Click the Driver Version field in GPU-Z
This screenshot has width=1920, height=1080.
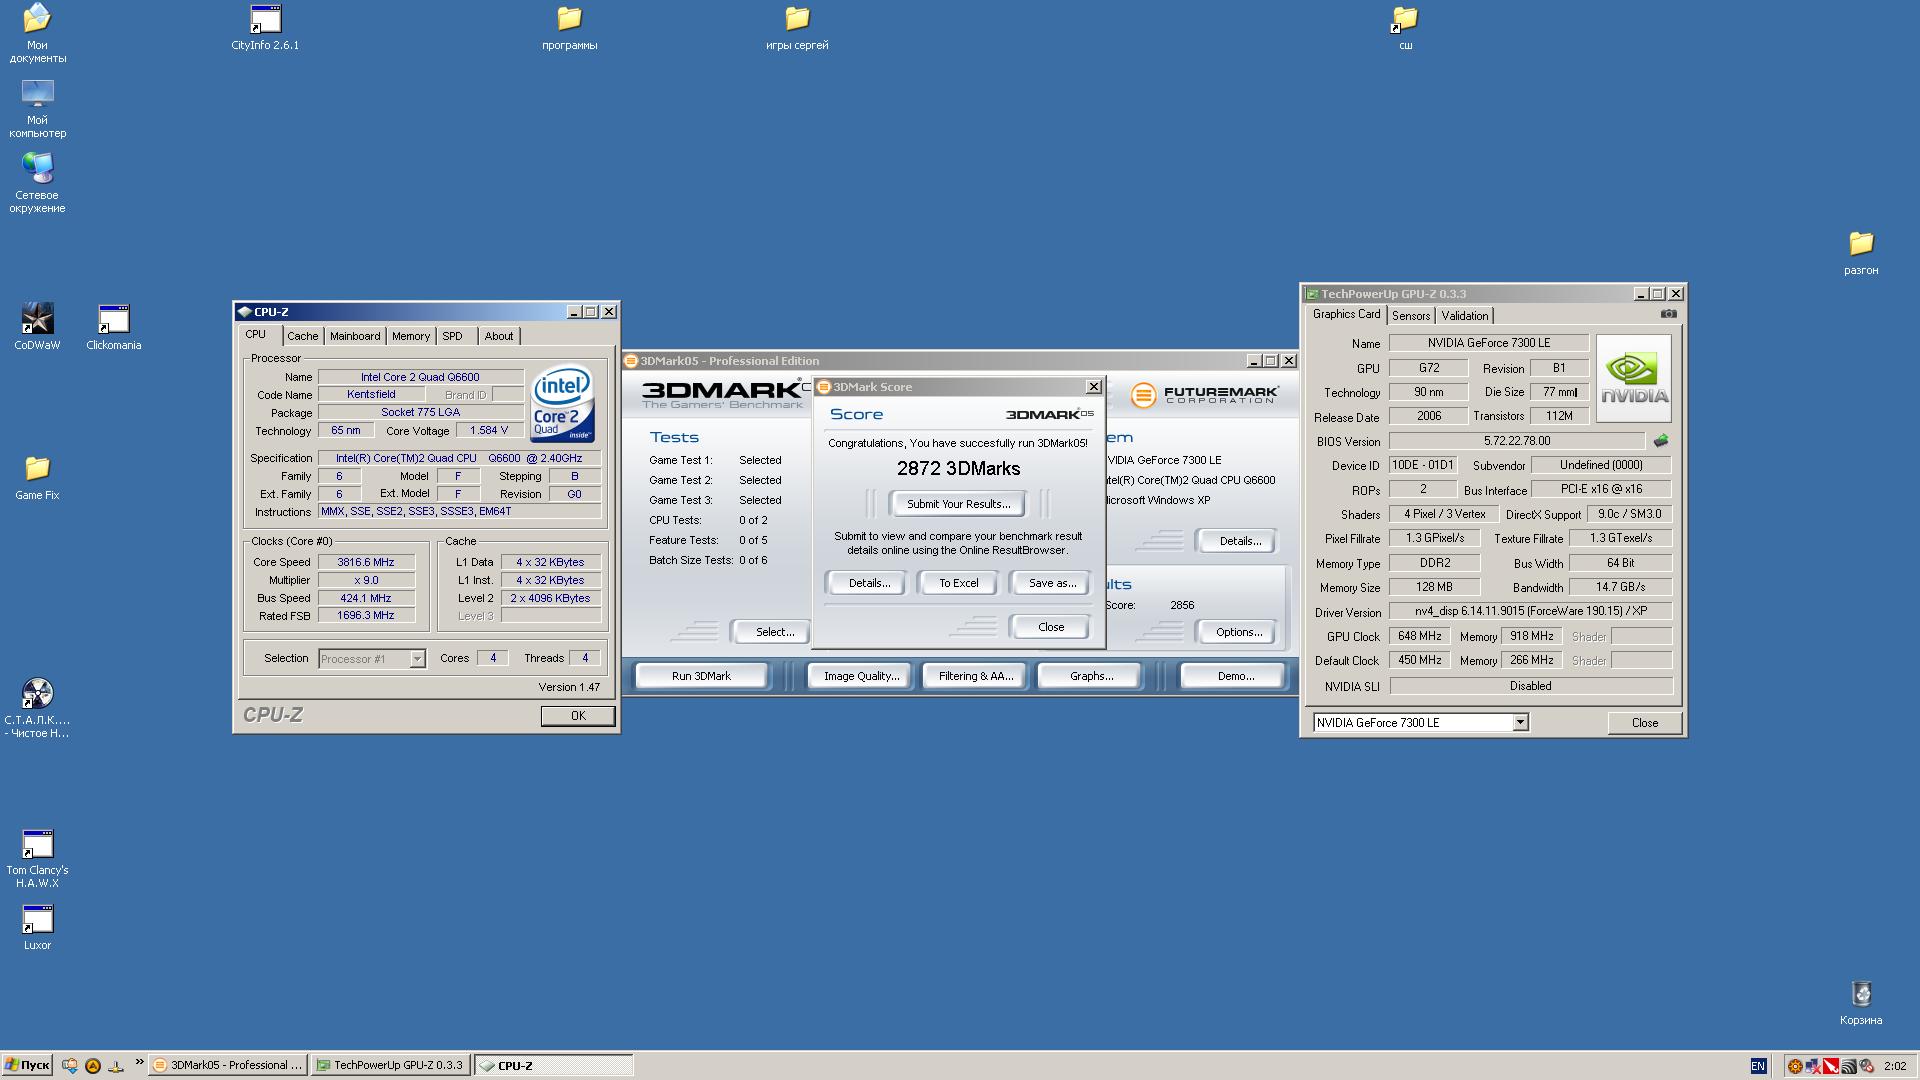click(x=1530, y=611)
